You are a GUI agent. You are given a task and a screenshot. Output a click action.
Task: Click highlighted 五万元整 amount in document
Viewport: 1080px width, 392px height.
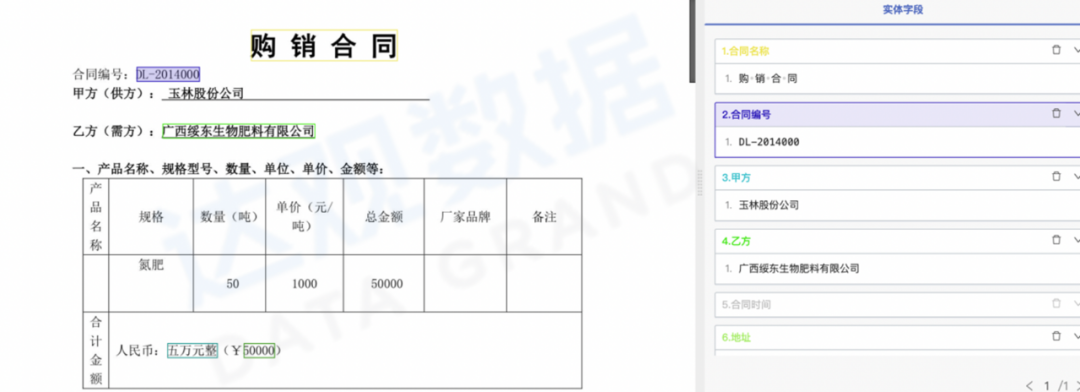coord(193,351)
